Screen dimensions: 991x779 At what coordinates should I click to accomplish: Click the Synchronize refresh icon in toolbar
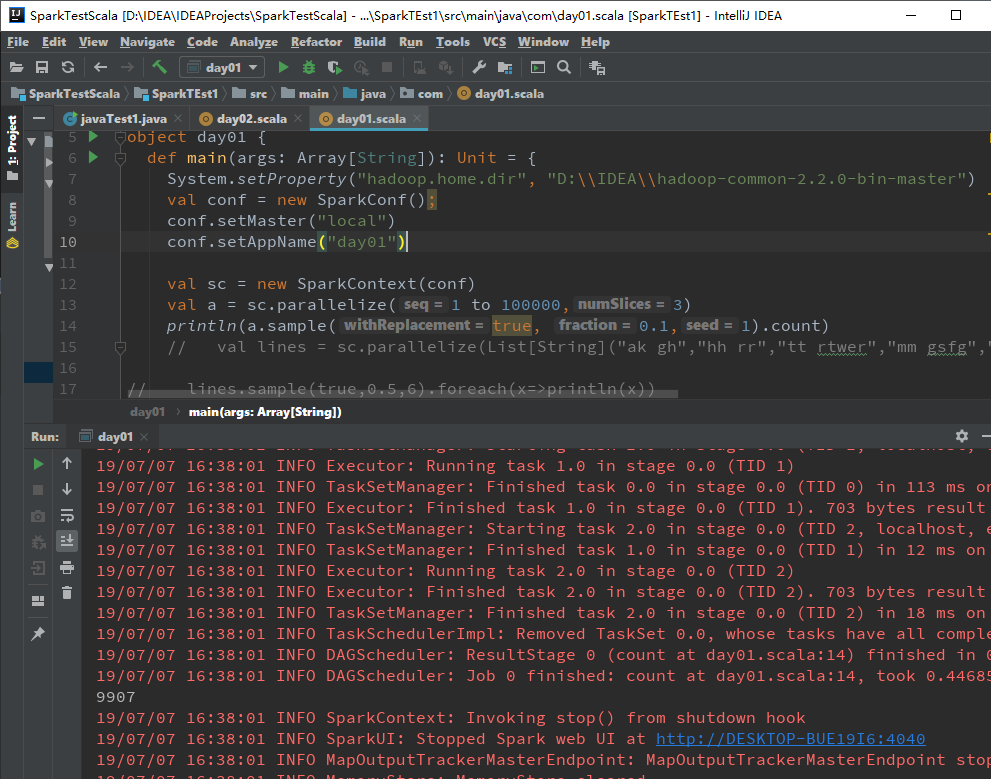[68, 68]
